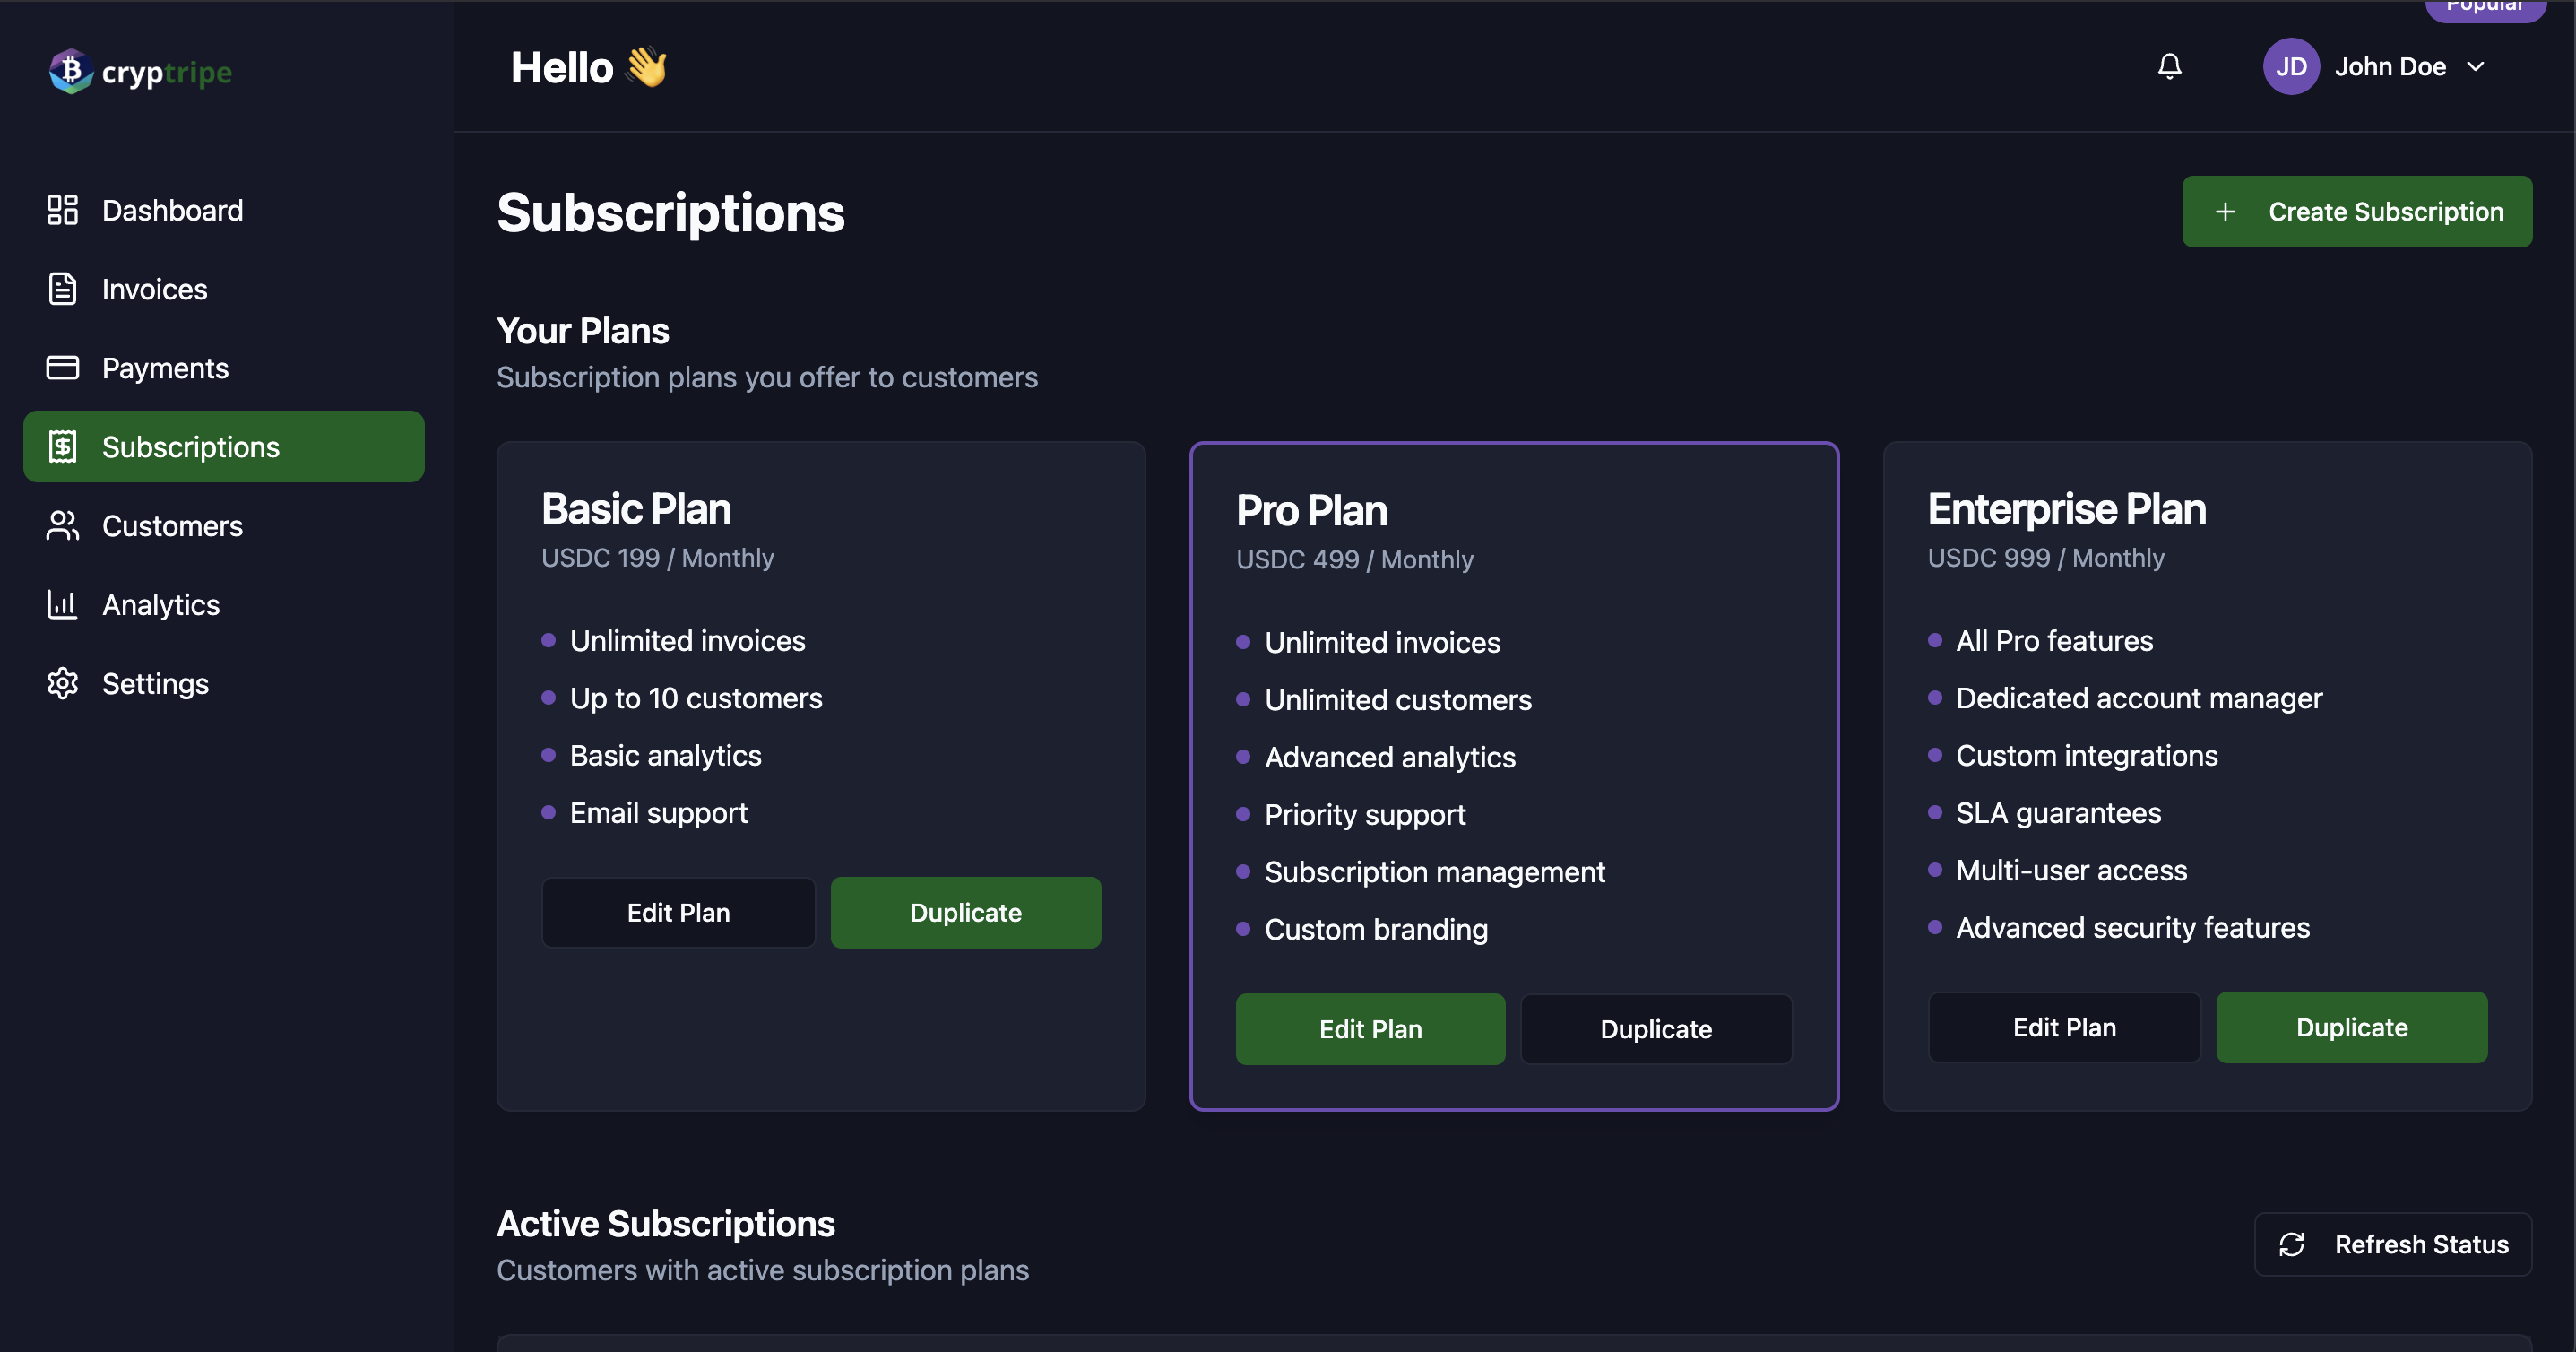2576x1352 pixels.
Task: Click the Customers people icon
Action: point(62,526)
